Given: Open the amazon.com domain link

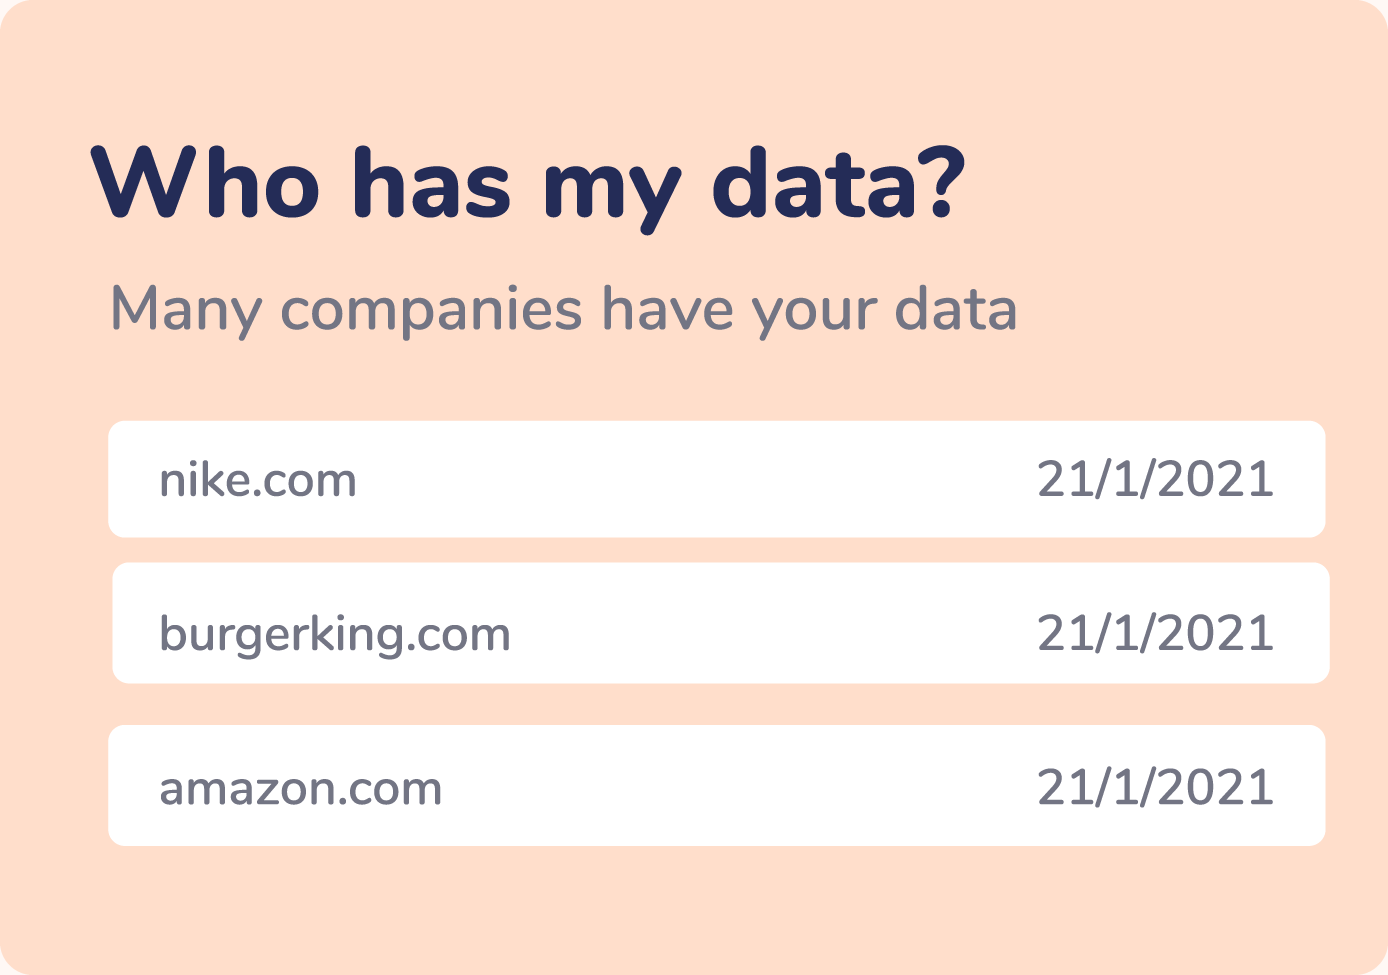Looking at the screenshot, I should click(x=300, y=789).
